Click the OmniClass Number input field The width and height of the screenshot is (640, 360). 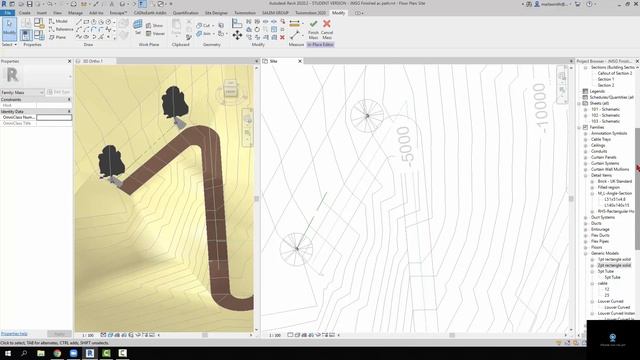coord(54,118)
